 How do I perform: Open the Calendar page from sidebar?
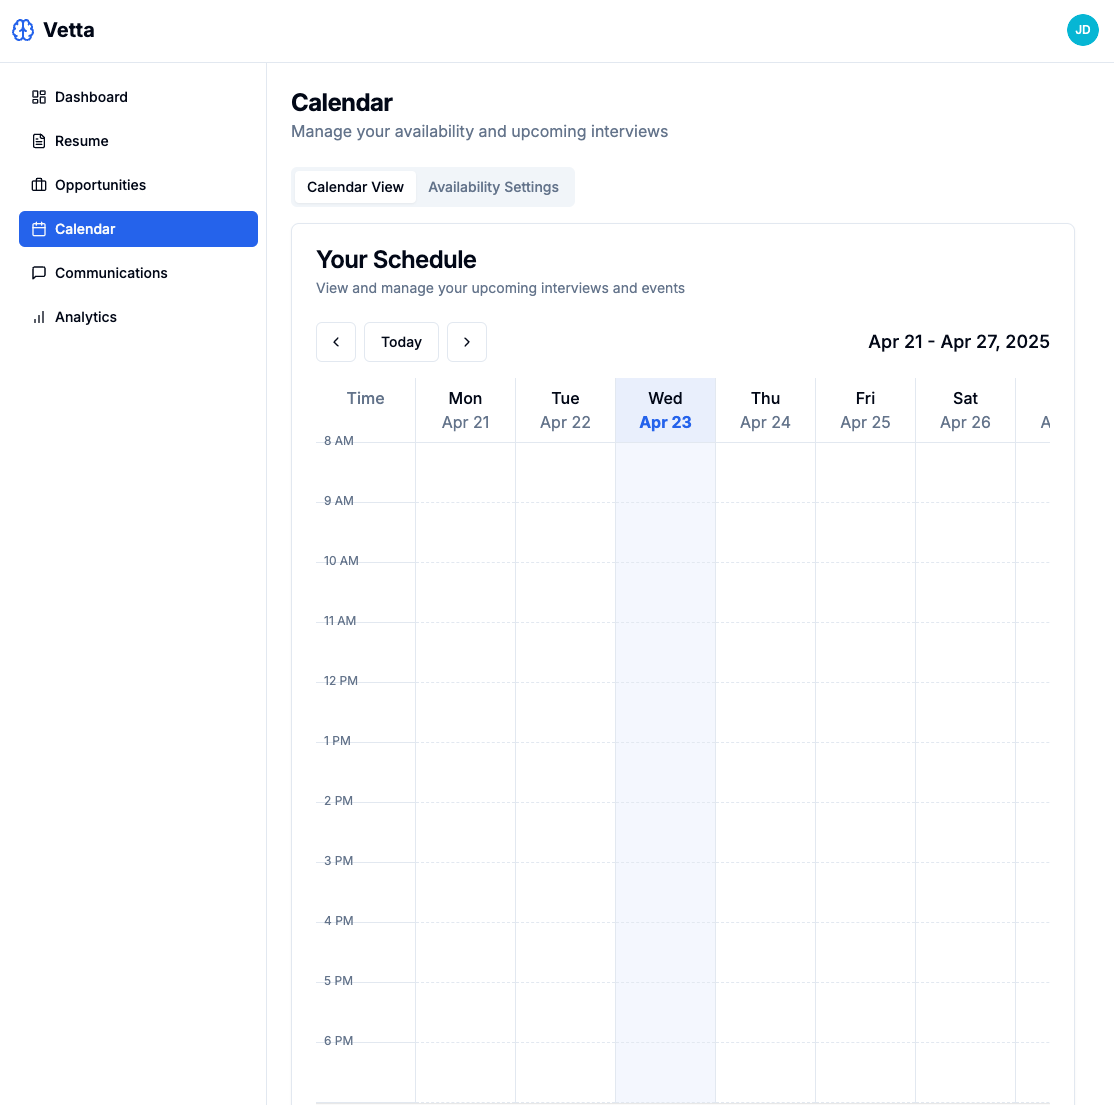pyautogui.click(x=85, y=229)
